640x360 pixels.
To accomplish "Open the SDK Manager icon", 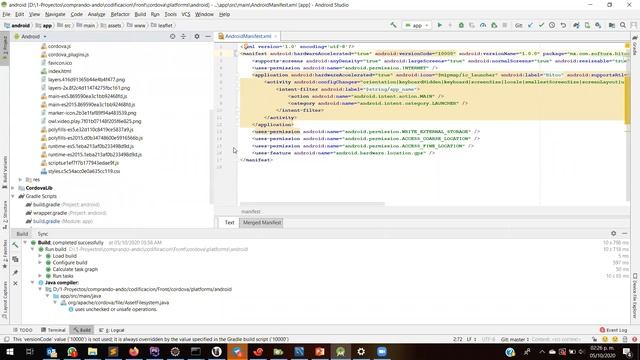I will click(598, 25).
